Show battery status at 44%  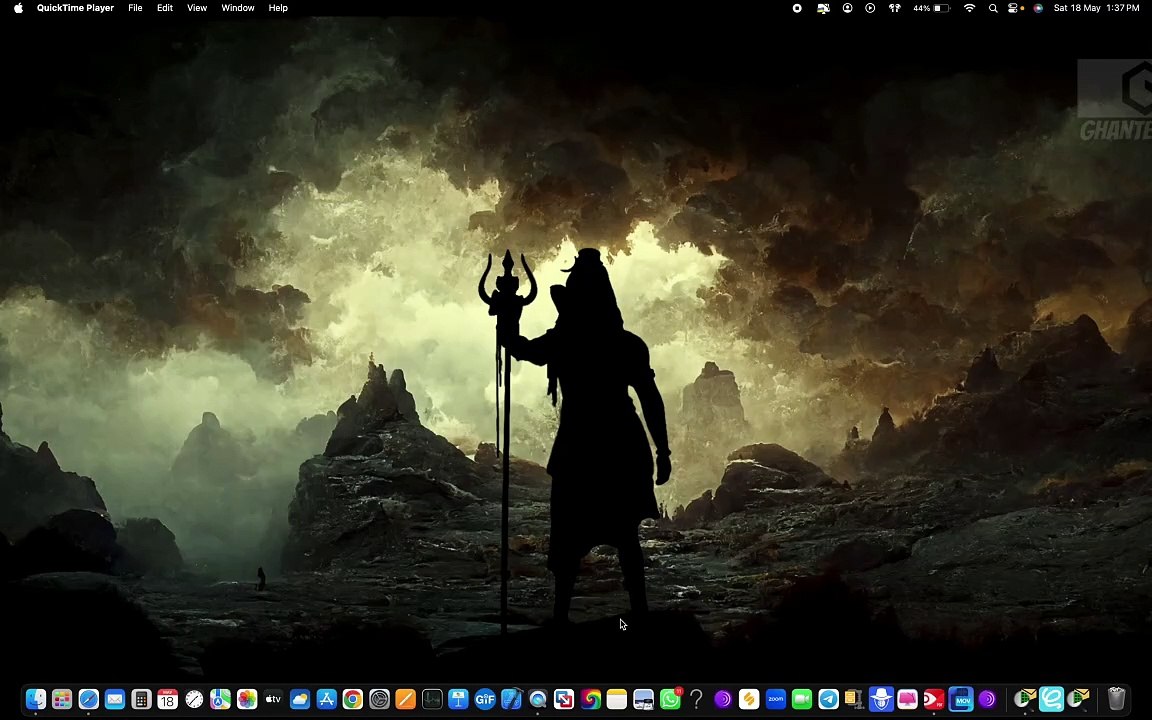pyautogui.click(x=932, y=8)
